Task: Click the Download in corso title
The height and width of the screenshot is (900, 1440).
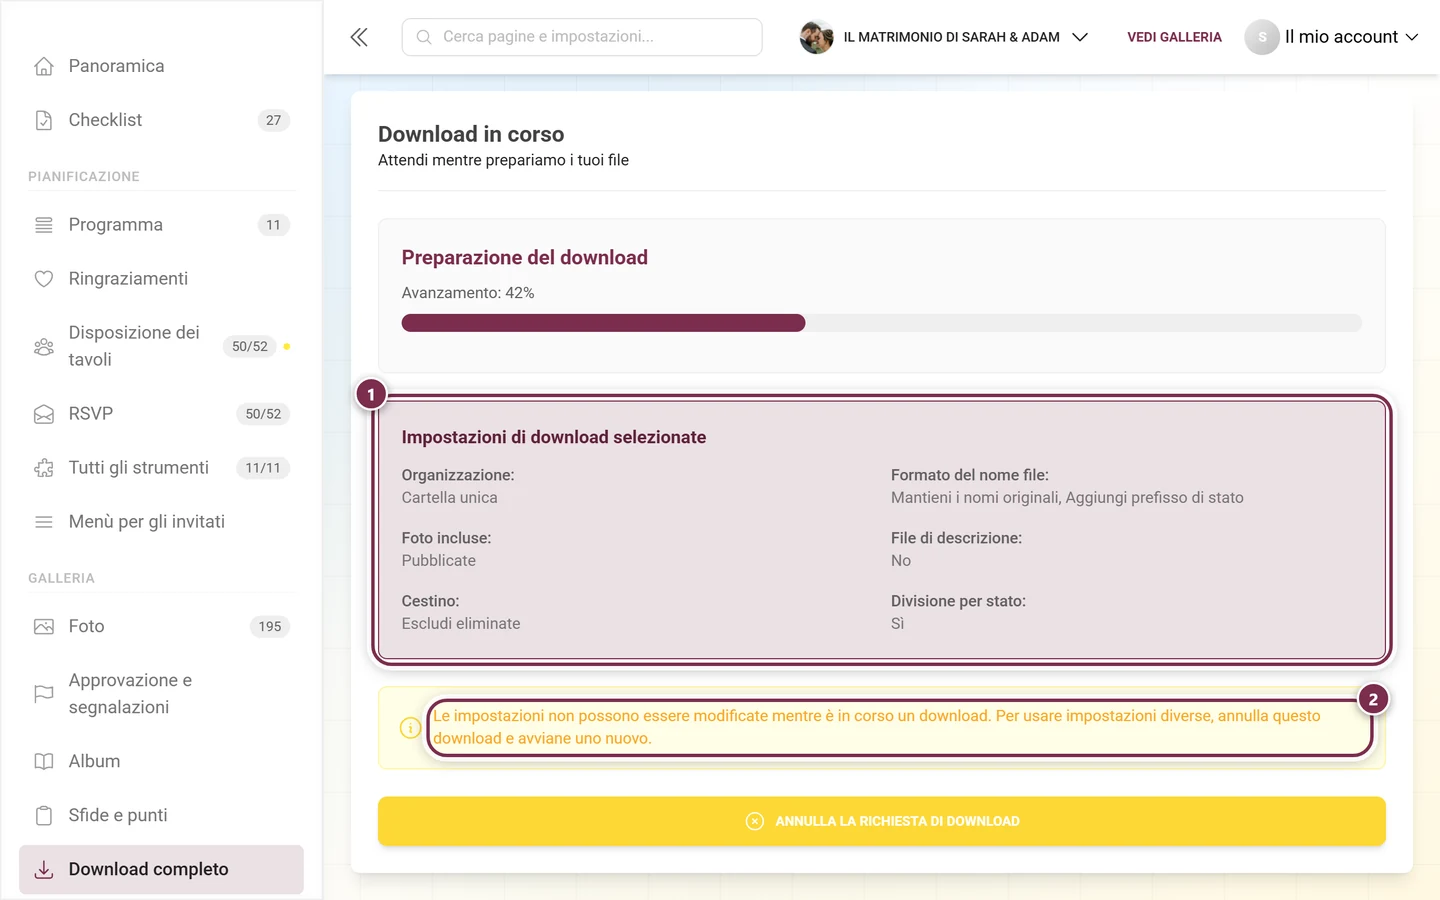Action: 471,134
